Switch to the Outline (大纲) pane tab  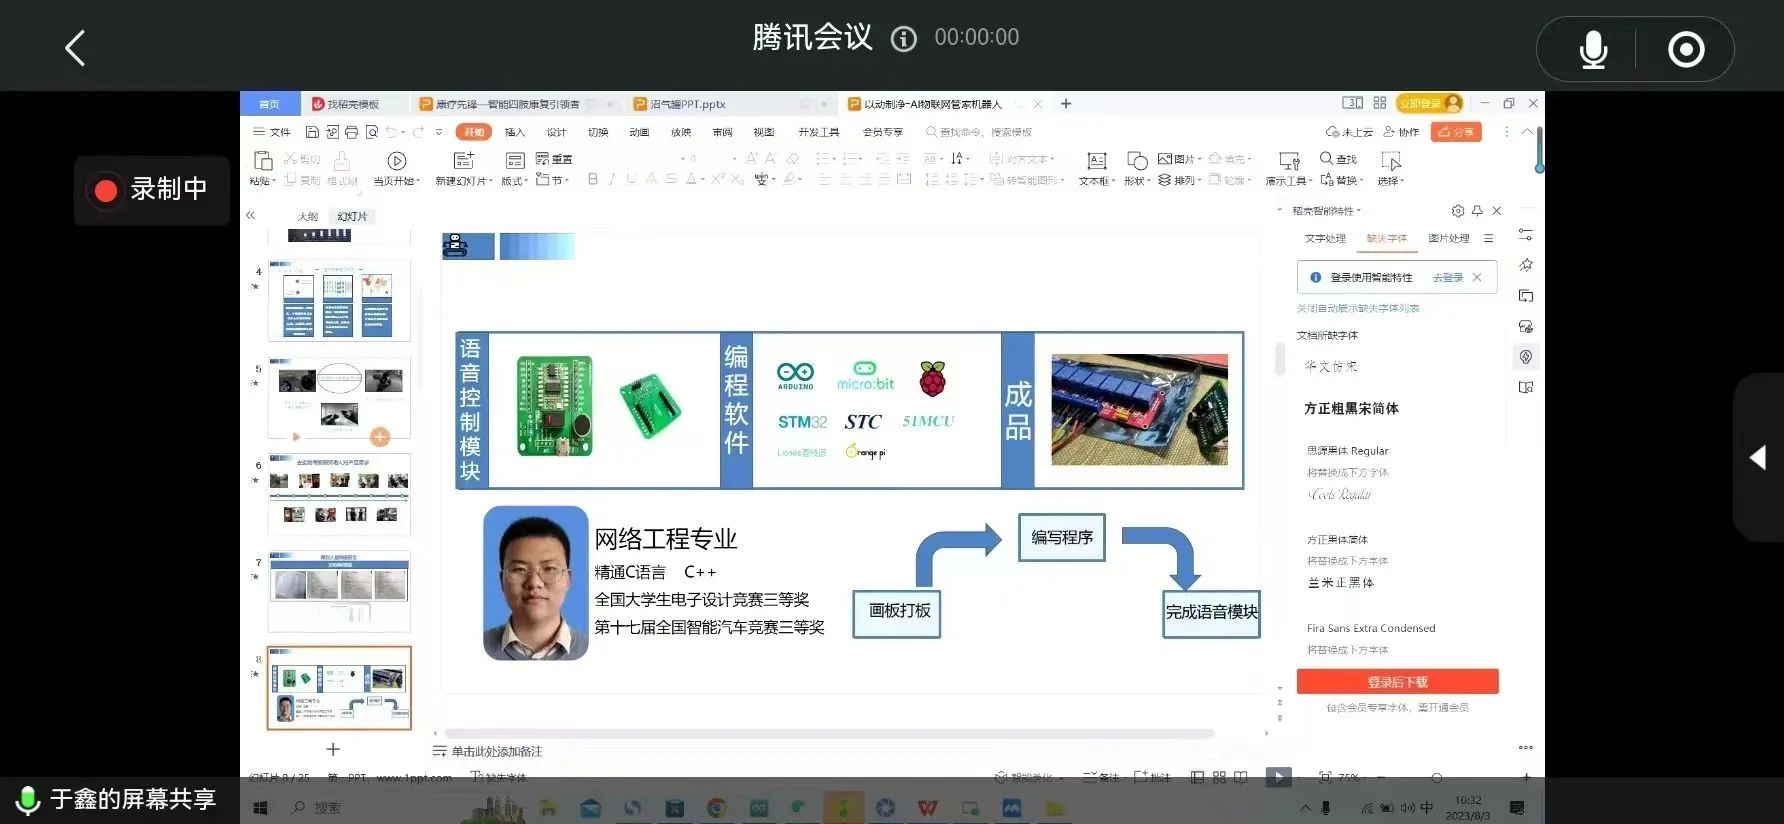307,216
